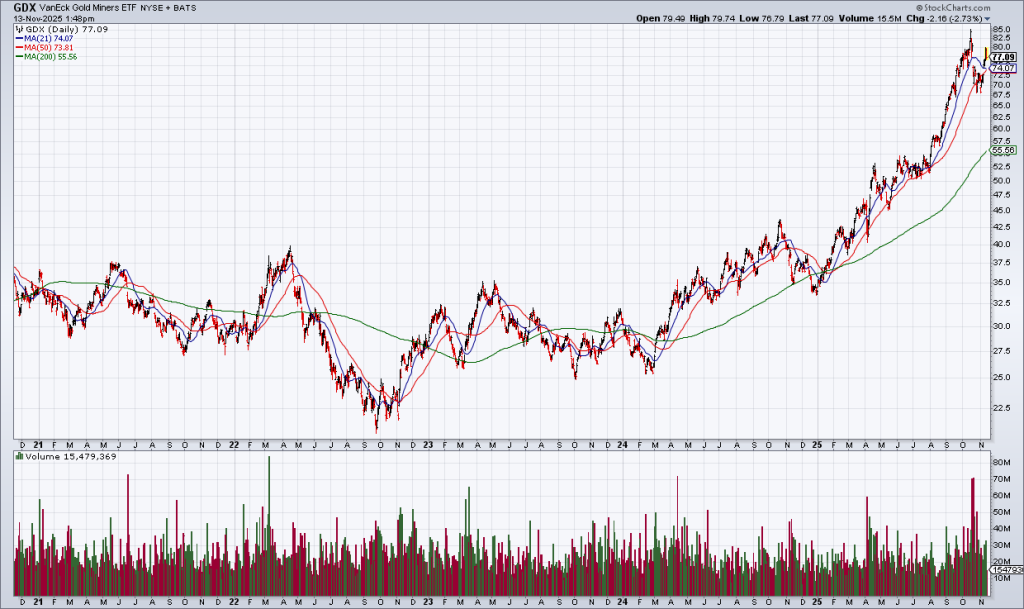Click the blue MA(21) legend line marker

pyautogui.click(x=18, y=39)
